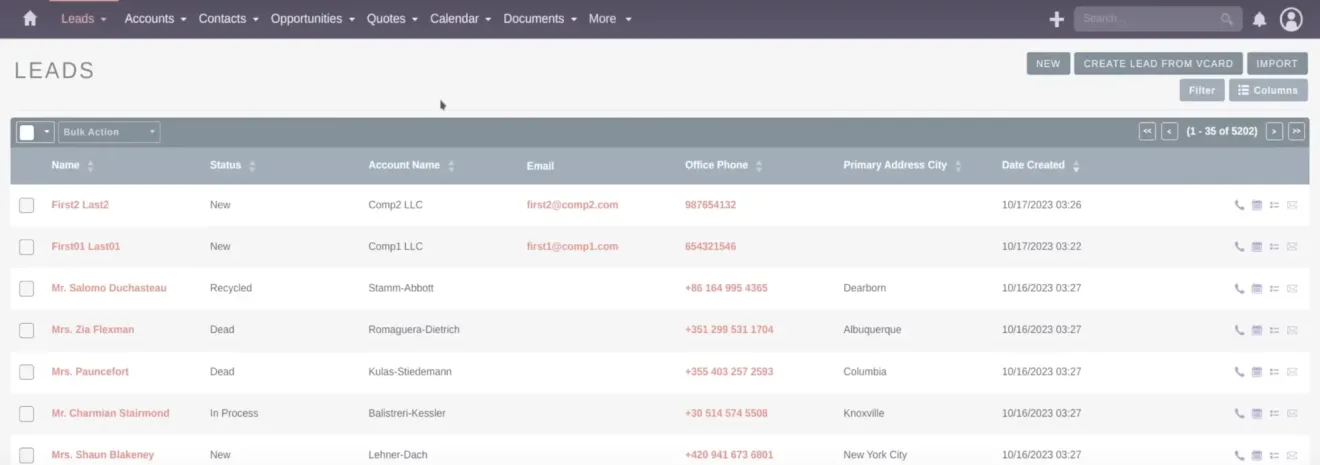Expand the More menu in navbar
The width and height of the screenshot is (1320, 465).
coord(610,18)
